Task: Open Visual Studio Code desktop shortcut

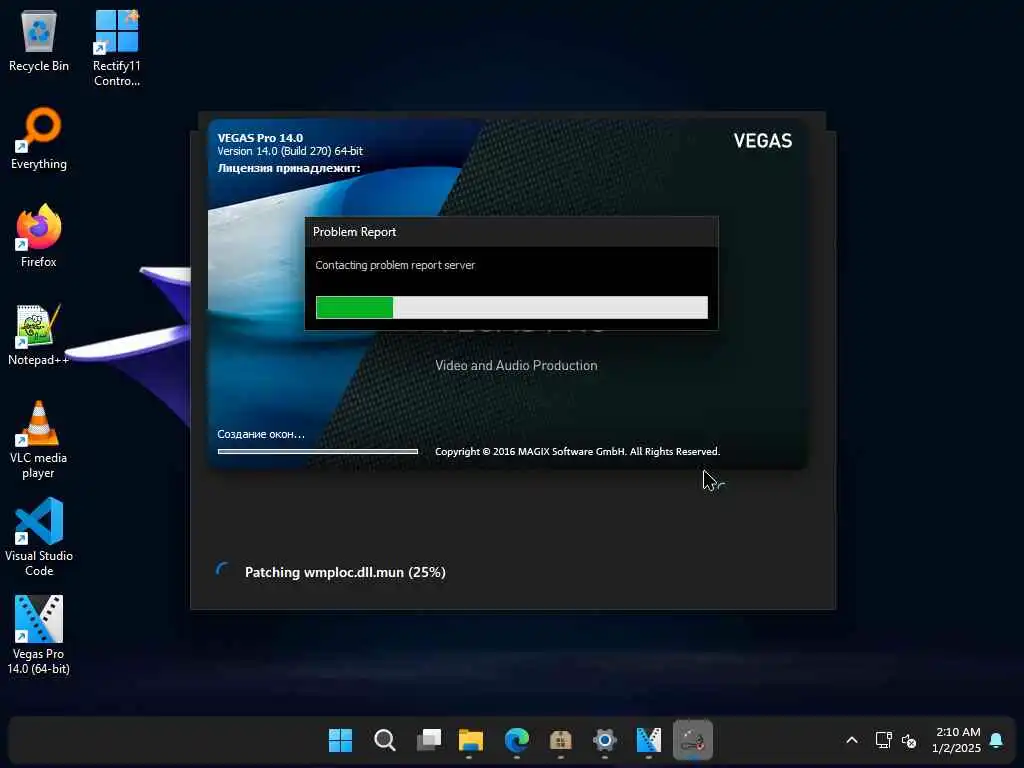Action: [39, 537]
